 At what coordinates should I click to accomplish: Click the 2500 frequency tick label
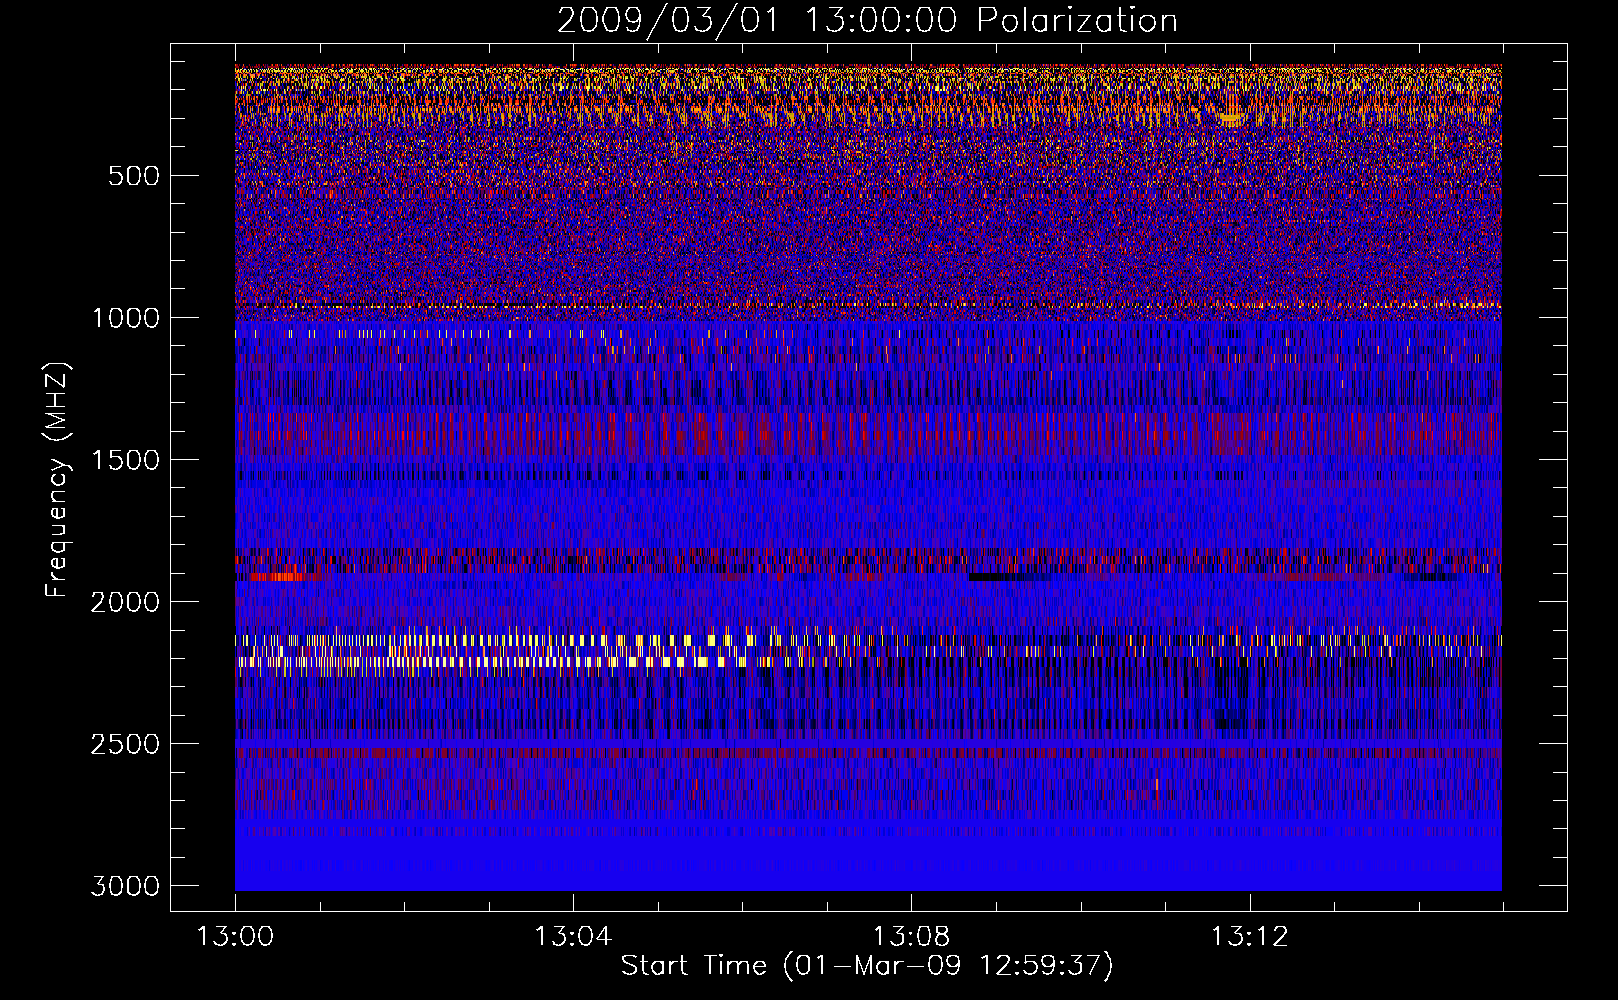(126, 744)
